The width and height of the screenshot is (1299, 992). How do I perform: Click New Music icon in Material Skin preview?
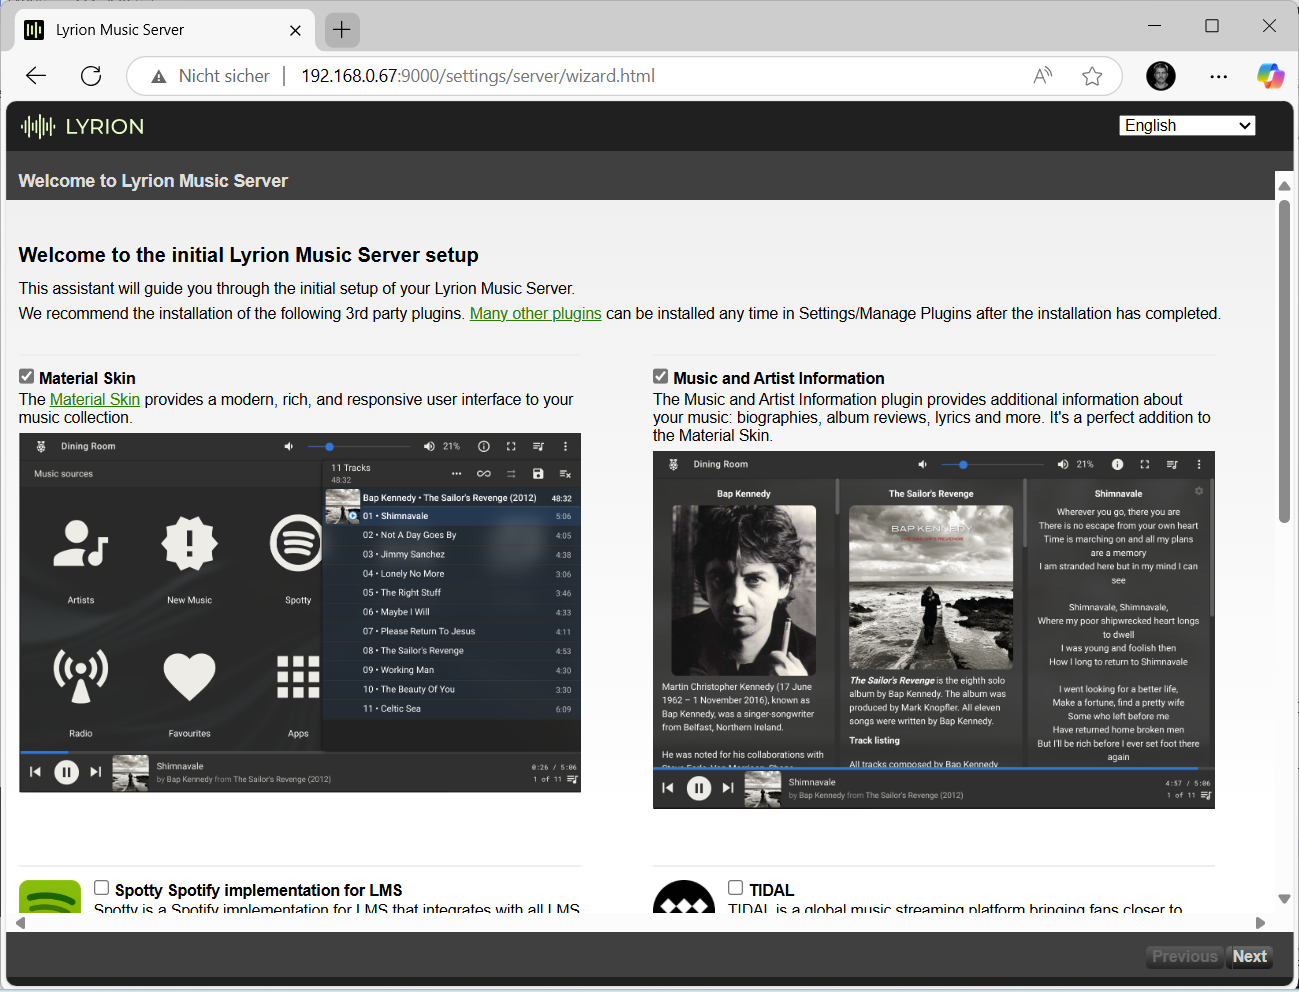point(189,543)
